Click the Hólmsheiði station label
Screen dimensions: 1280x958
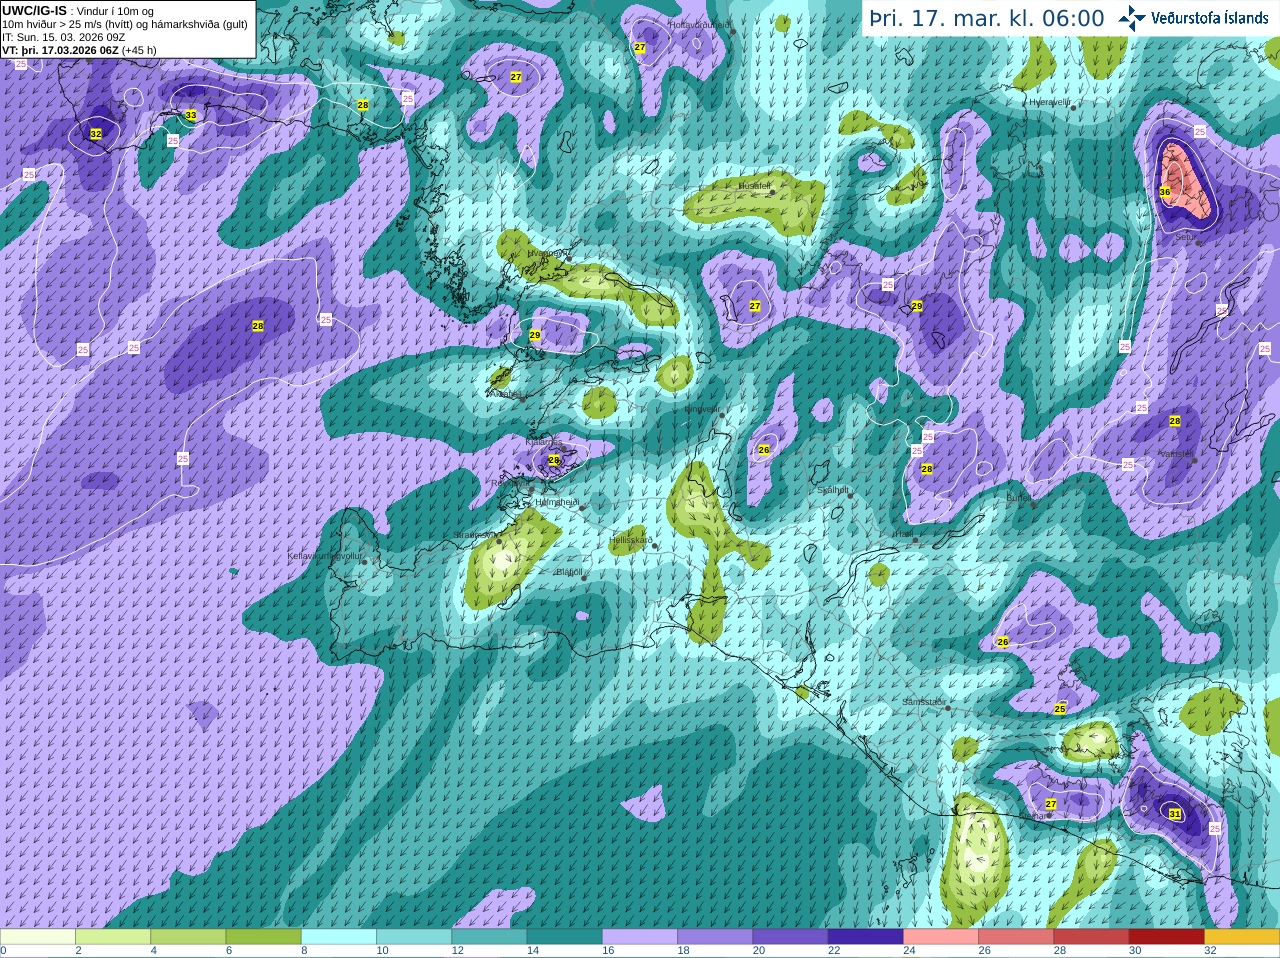coord(557,502)
